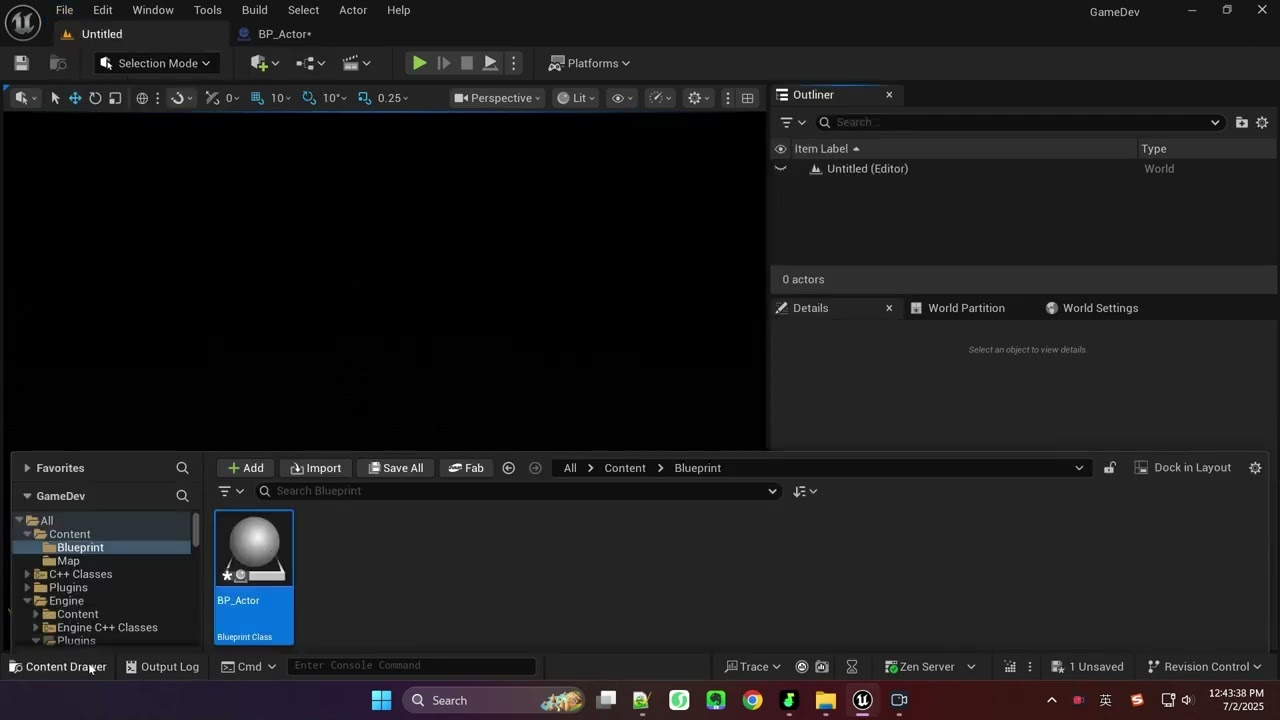The height and width of the screenshot is (720, 1280).
Task: Open the Lit view mode dropdown
Action: (x=576, y=98)
